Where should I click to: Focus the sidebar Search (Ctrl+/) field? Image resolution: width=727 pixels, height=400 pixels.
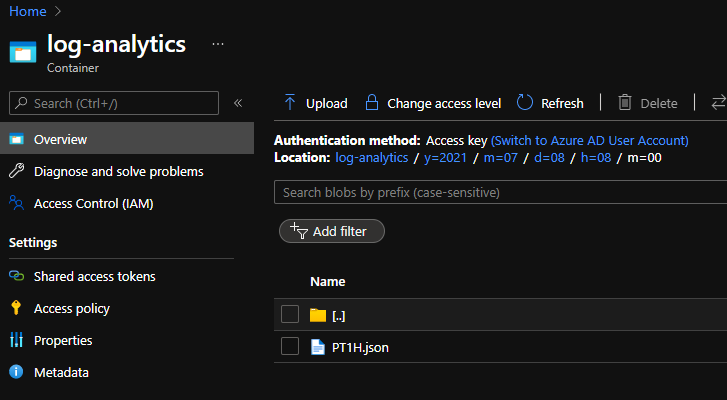click(x=114, y=103)
